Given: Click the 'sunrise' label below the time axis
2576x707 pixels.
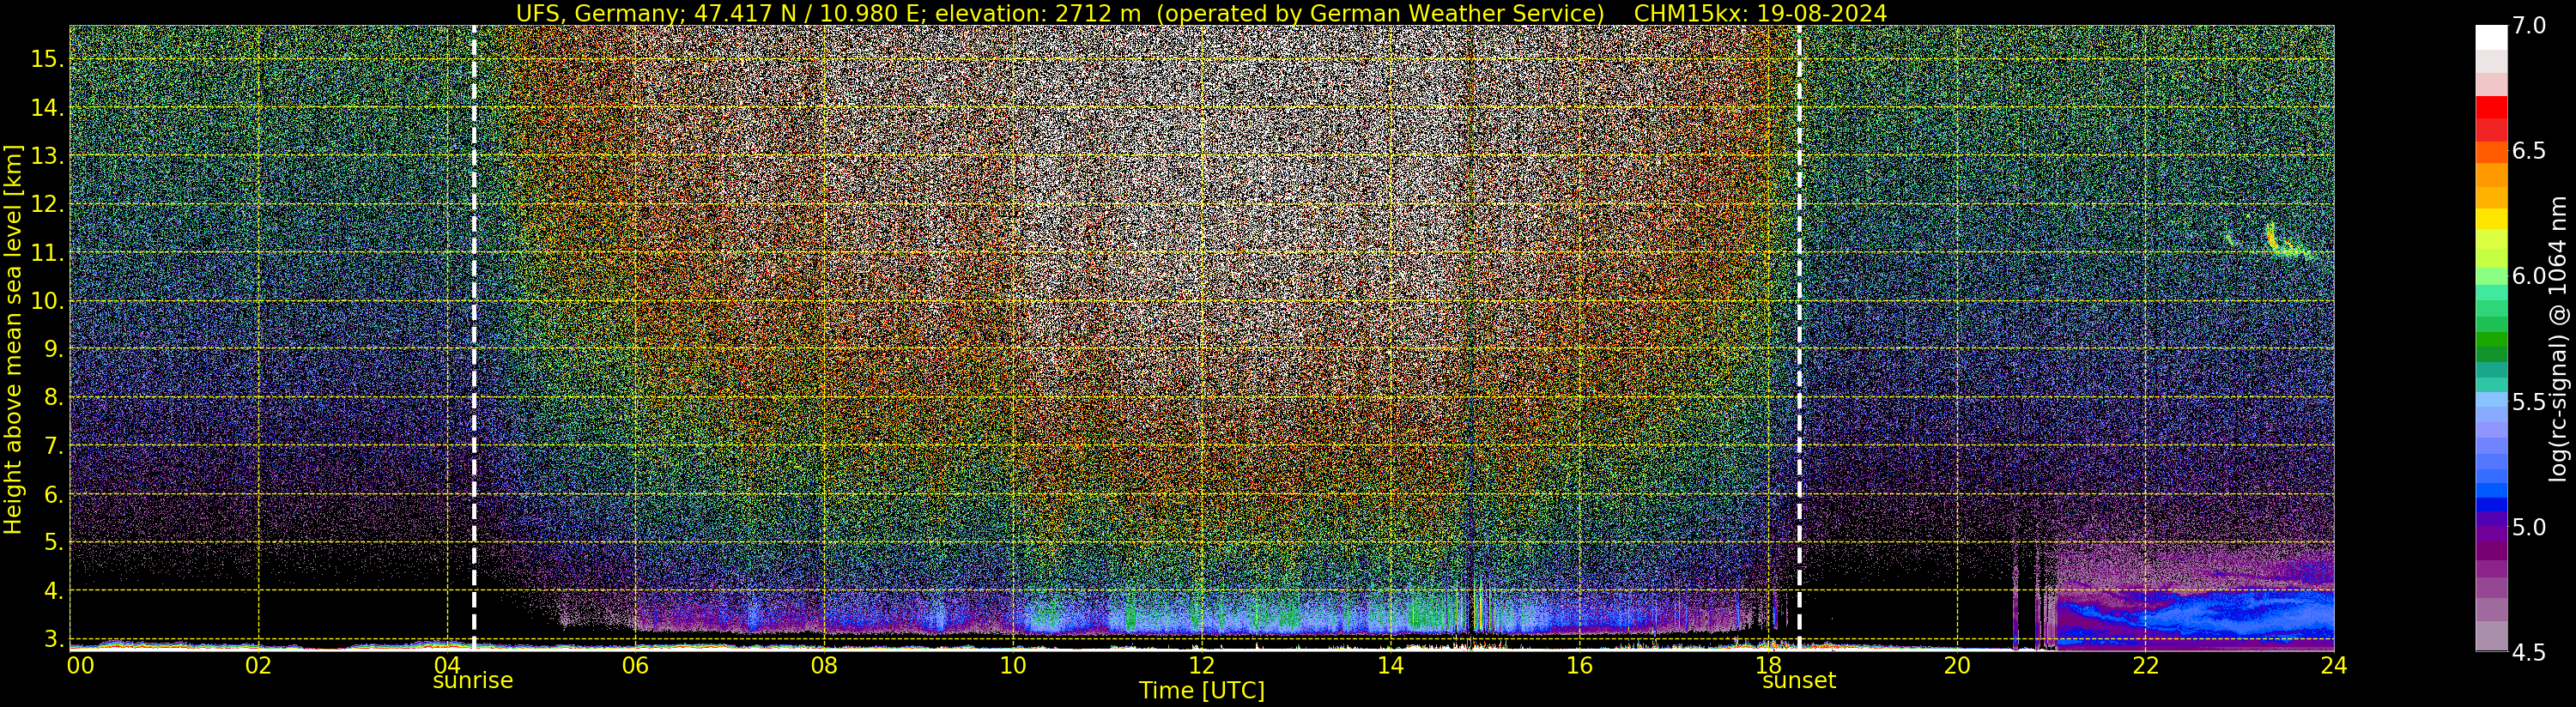Looking at the screenshot, I should [x=472, y=681].
